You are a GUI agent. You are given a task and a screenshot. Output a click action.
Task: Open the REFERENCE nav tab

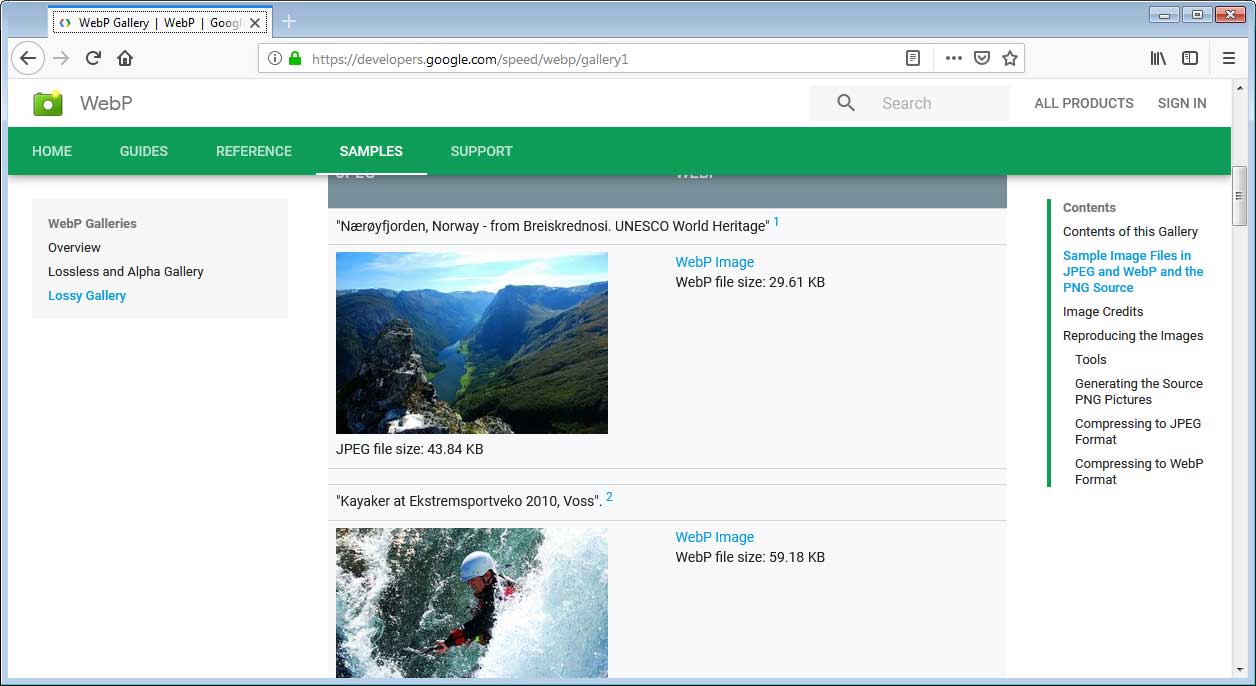tap(254, 151)
